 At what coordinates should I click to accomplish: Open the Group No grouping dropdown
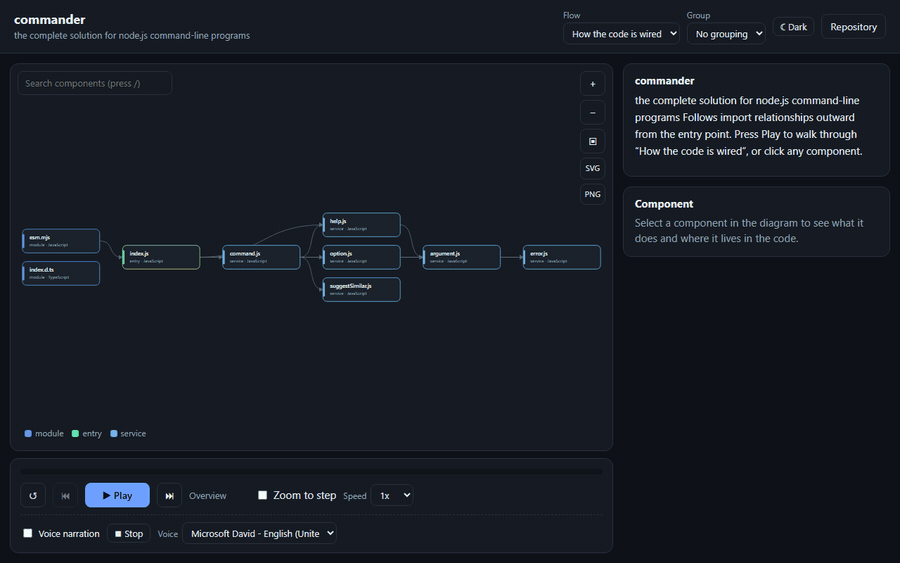pyautogui.click(x=726, y=34)
